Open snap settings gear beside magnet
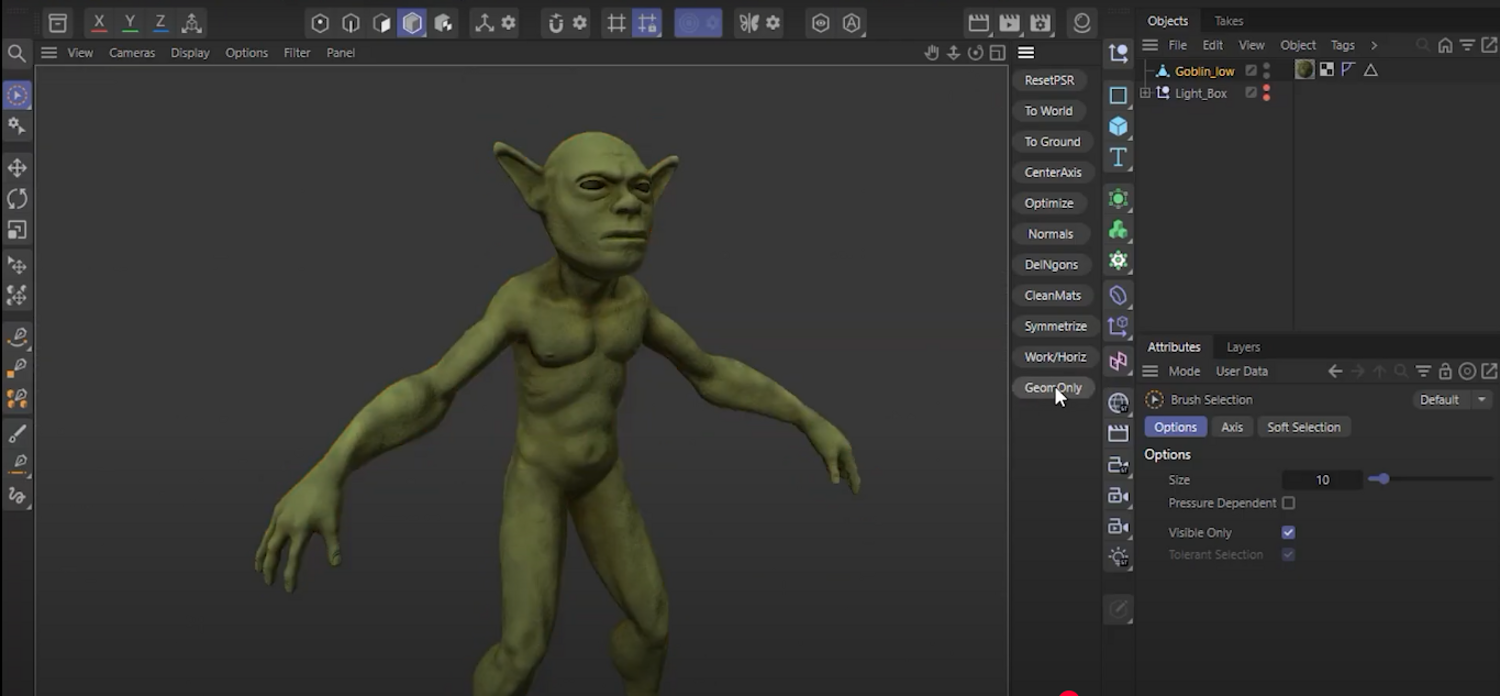The image size is (1500, 696). 580,22
